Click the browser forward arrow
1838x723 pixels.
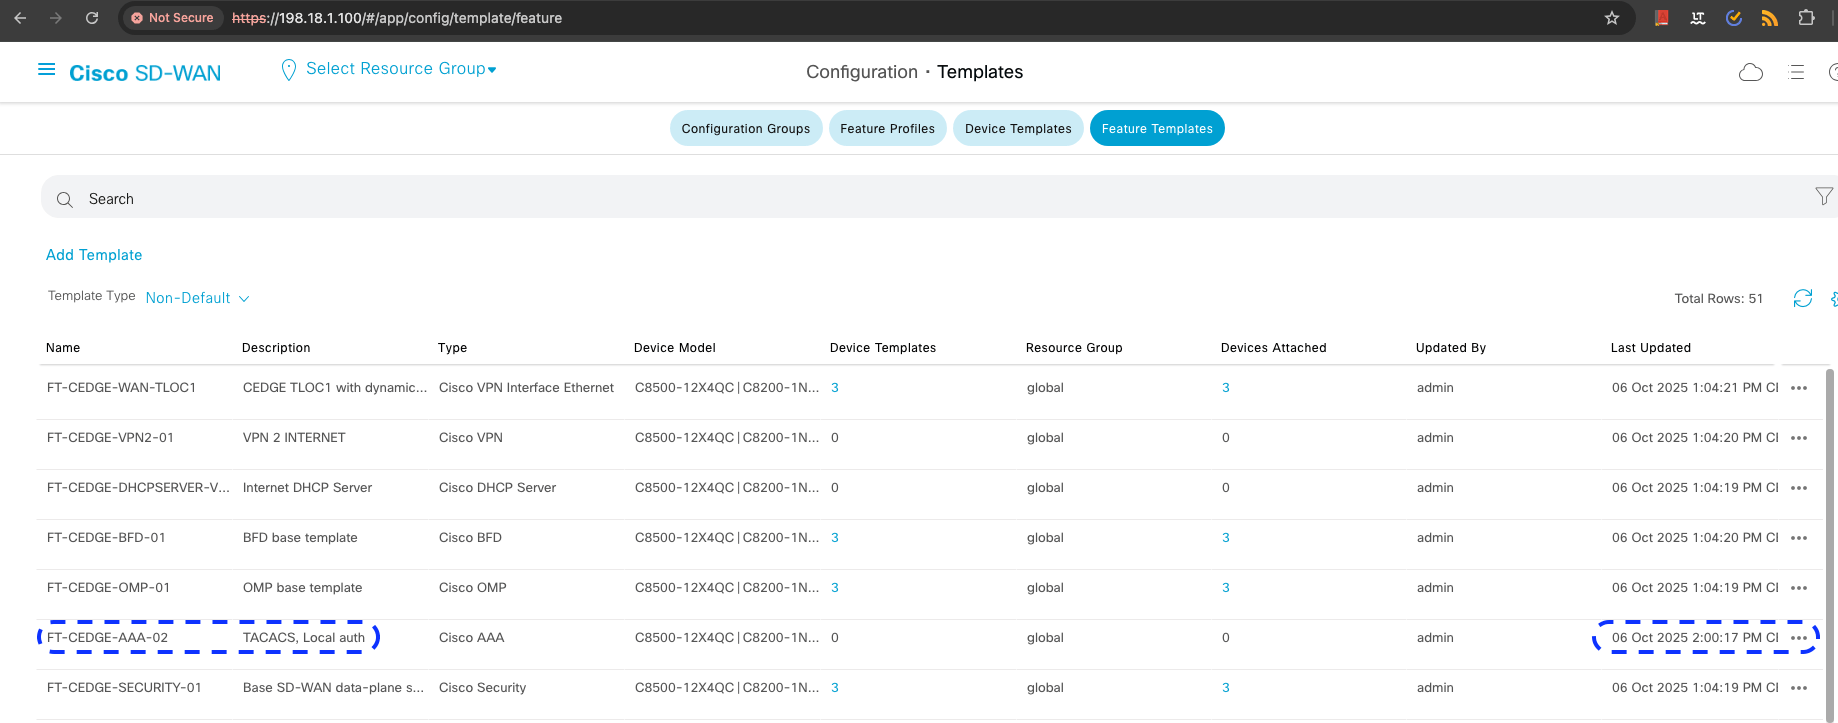coord(56,18)
